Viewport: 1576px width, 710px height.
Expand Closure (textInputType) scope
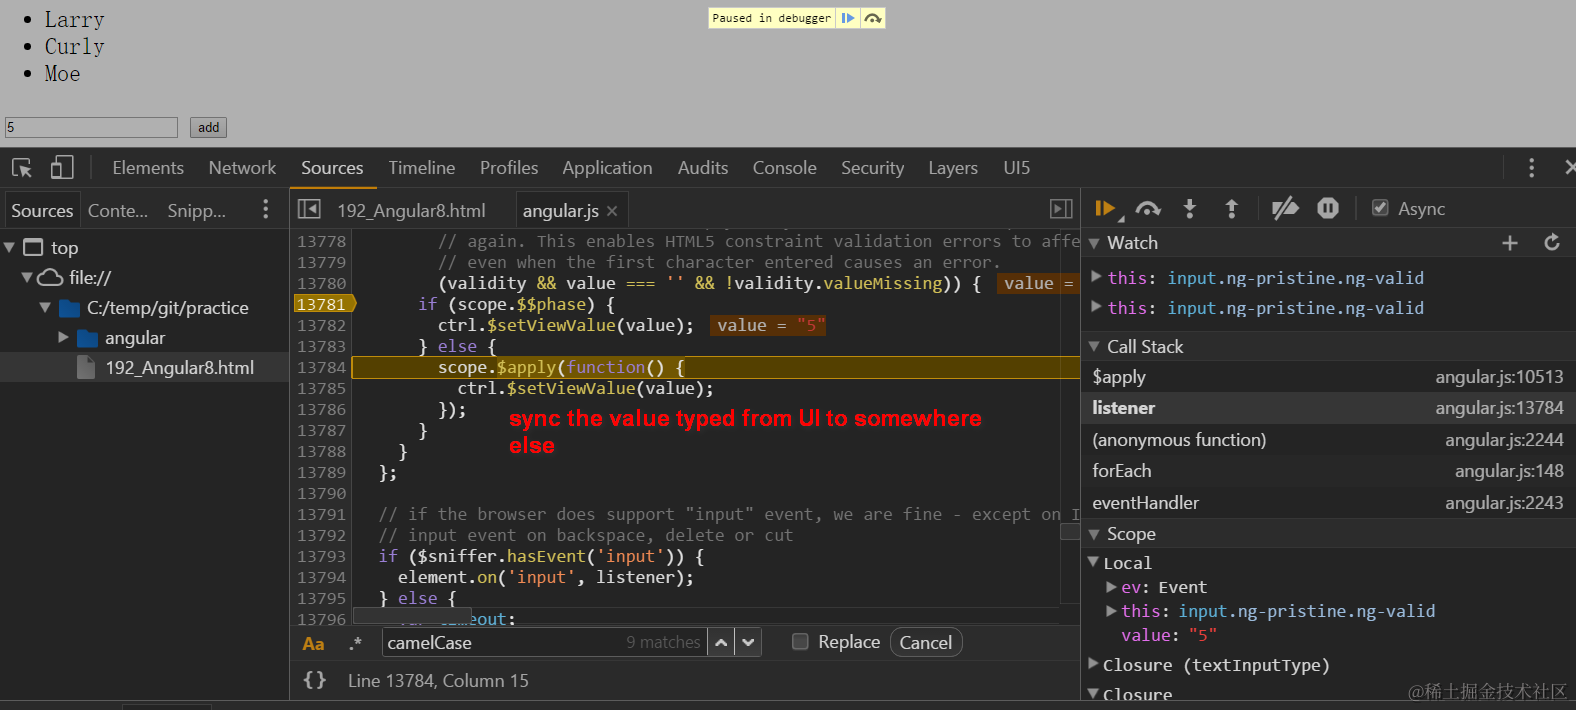[1094, 663]
